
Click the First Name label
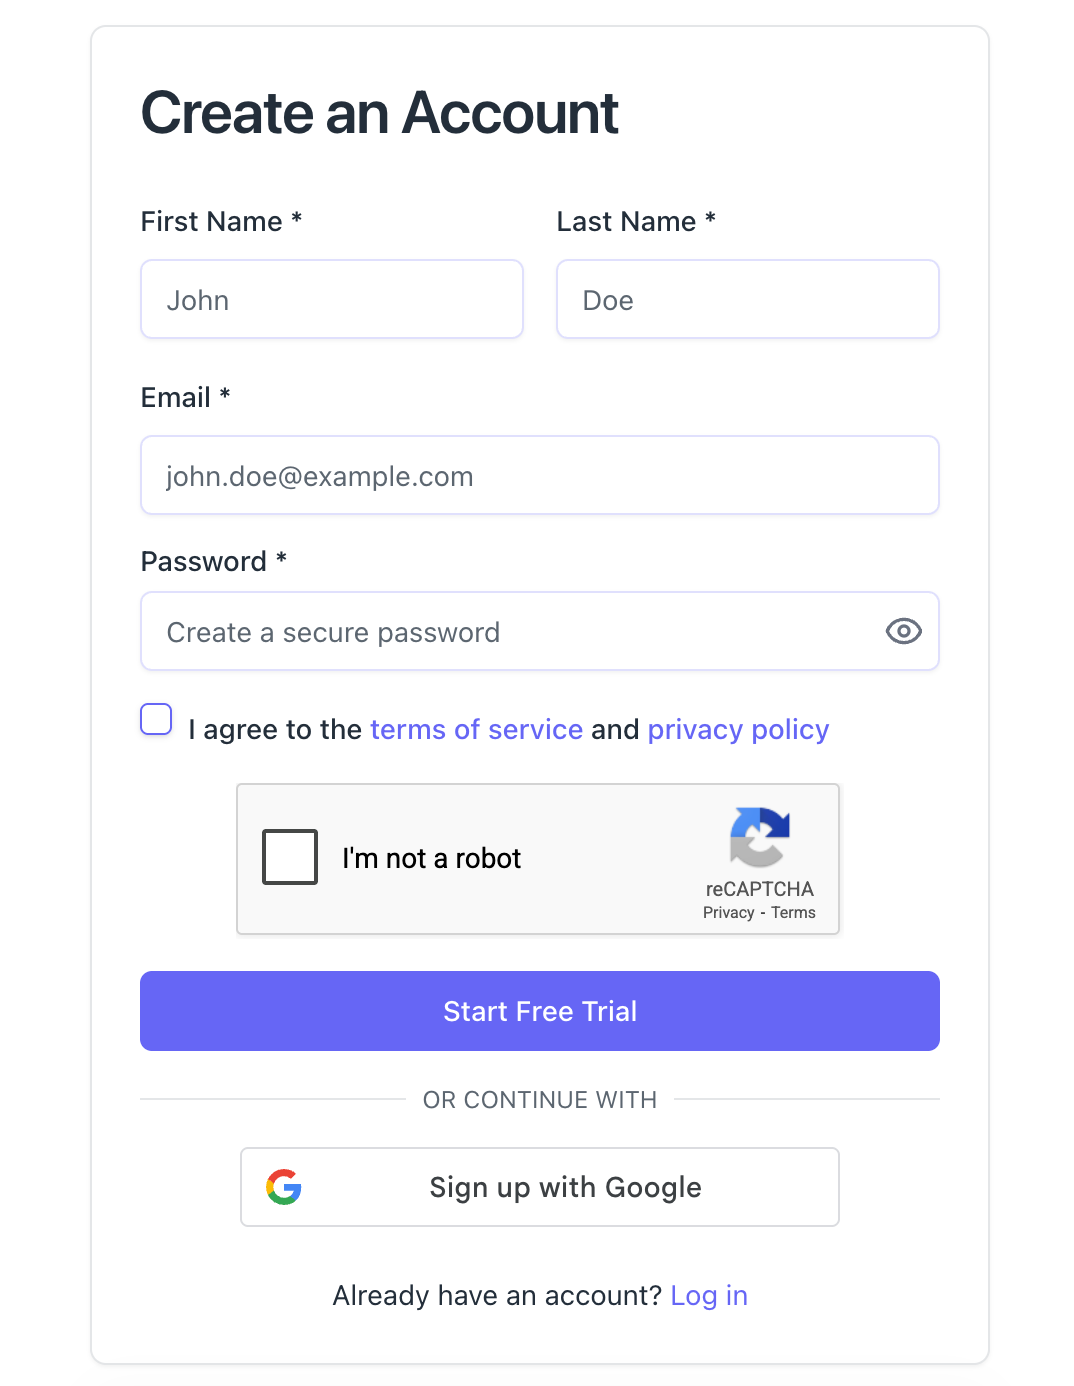(211, 222)
